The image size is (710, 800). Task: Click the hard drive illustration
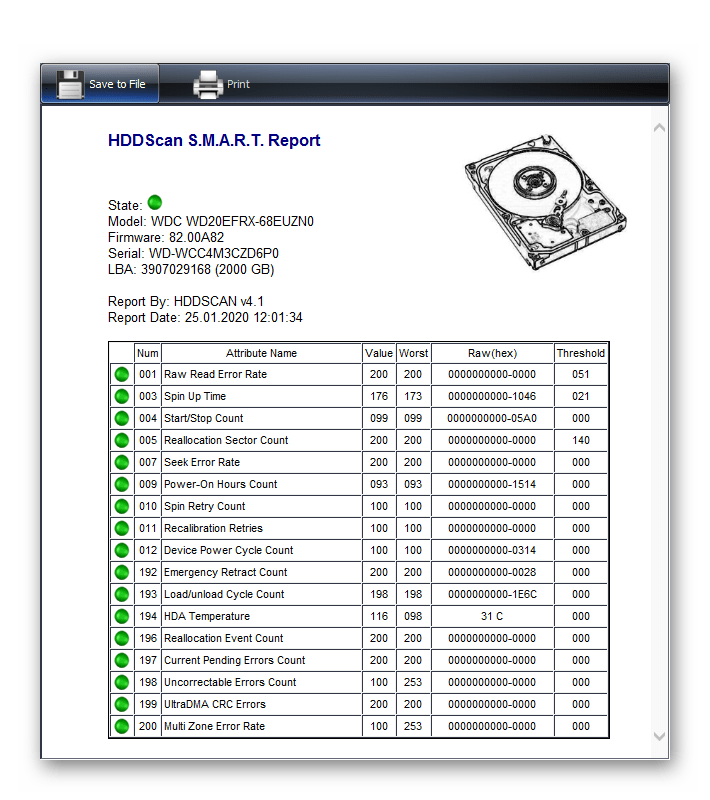coord(545,202)
